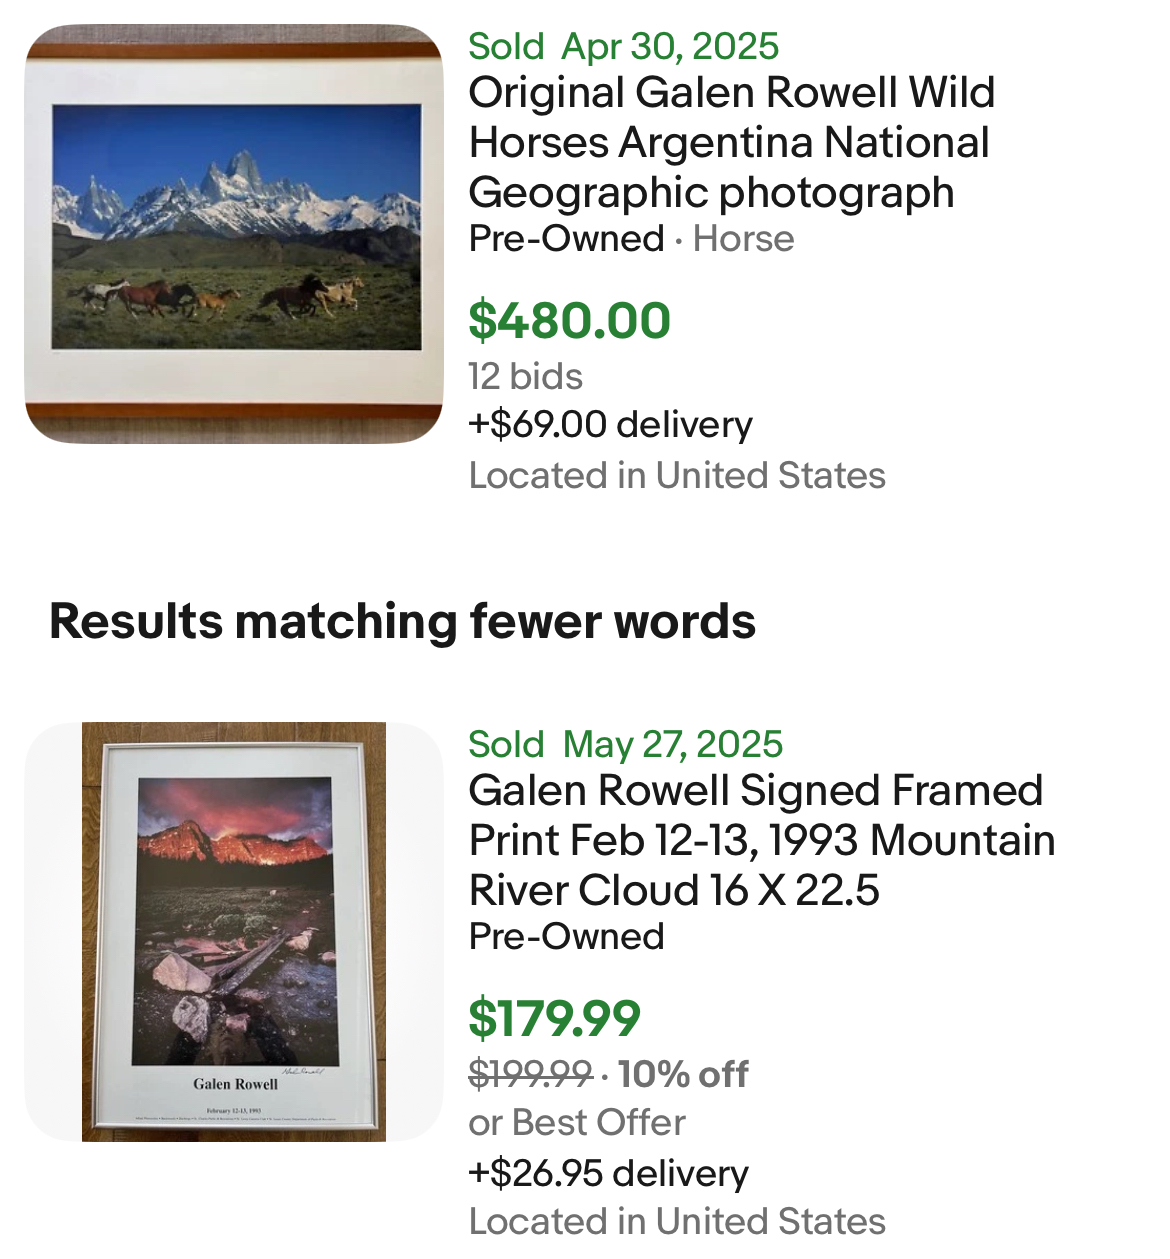Click the struck-through $199.99 original price
Image resolution: width=1170 pixels, height=1259 pixels.
click(x=530, y=1075)
